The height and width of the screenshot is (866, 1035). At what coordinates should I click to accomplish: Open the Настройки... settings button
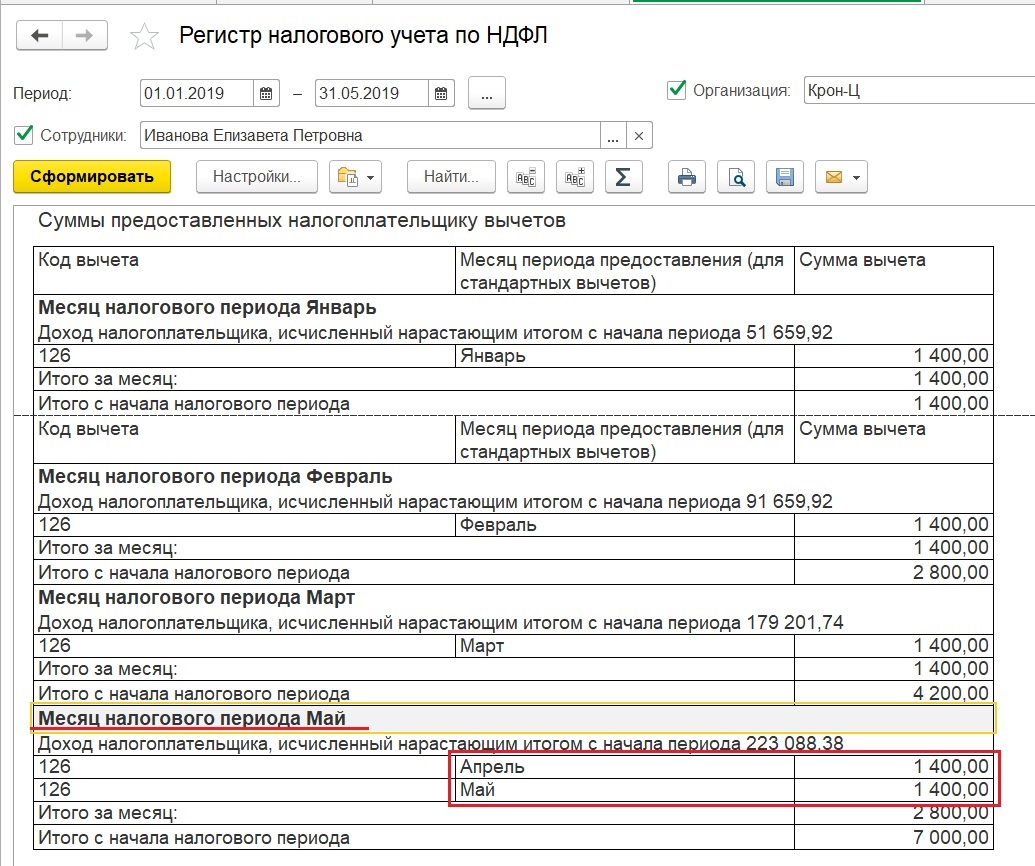click(257, 177)
